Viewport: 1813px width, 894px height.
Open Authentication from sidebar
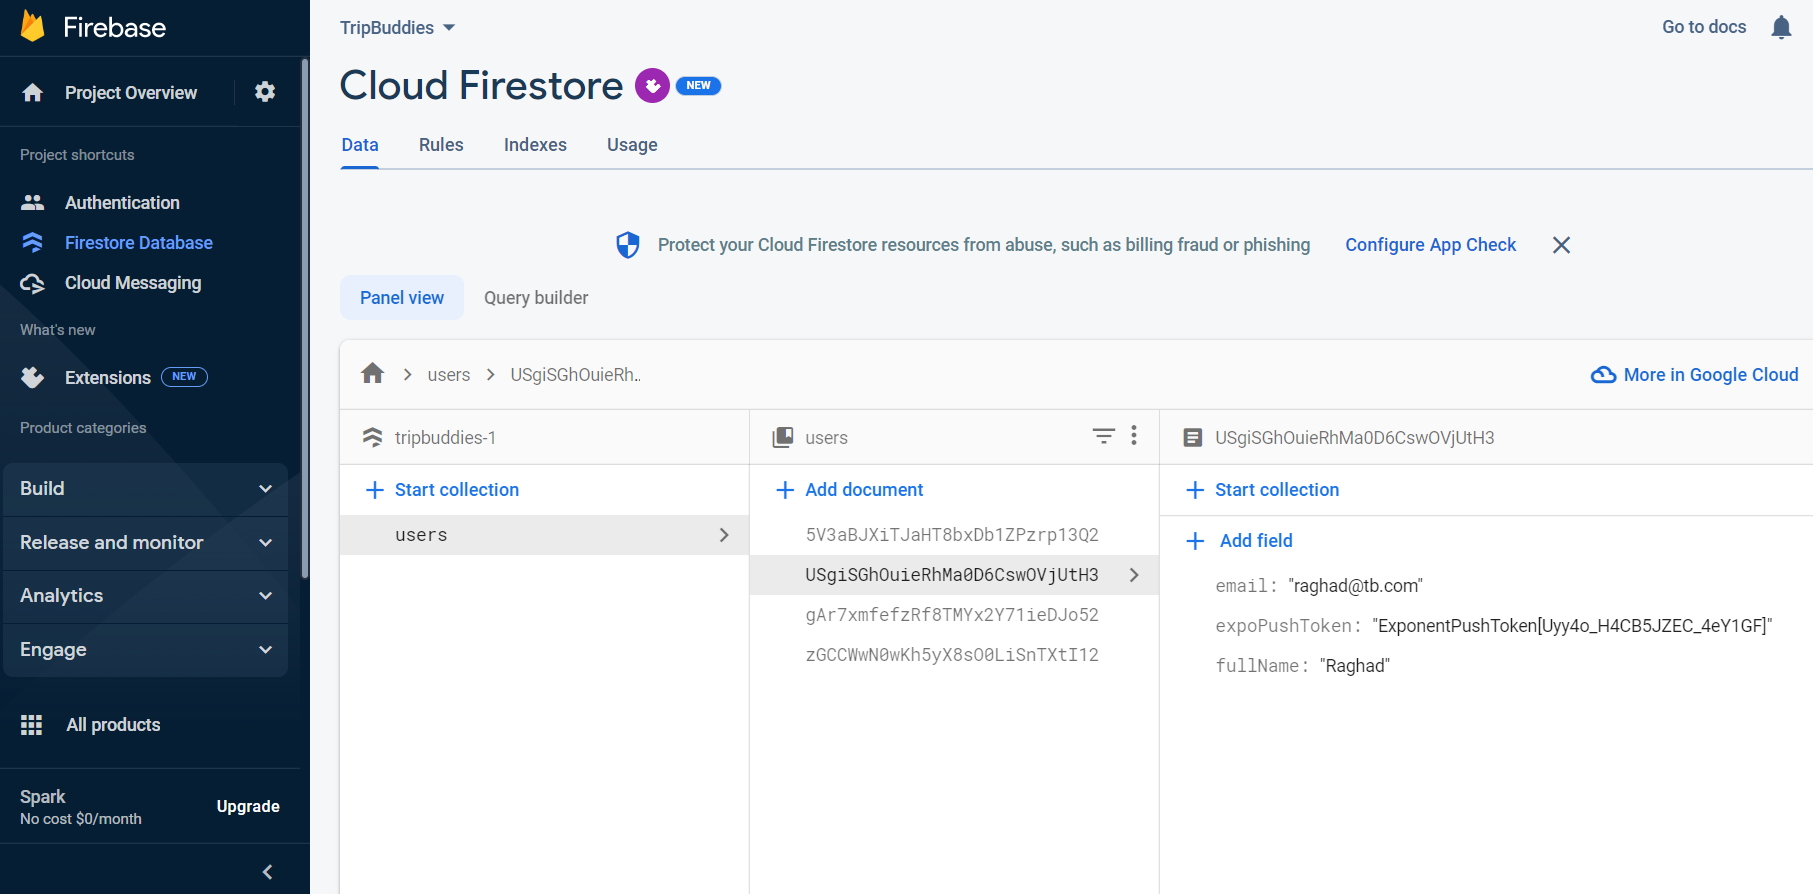tap(122, 203)
